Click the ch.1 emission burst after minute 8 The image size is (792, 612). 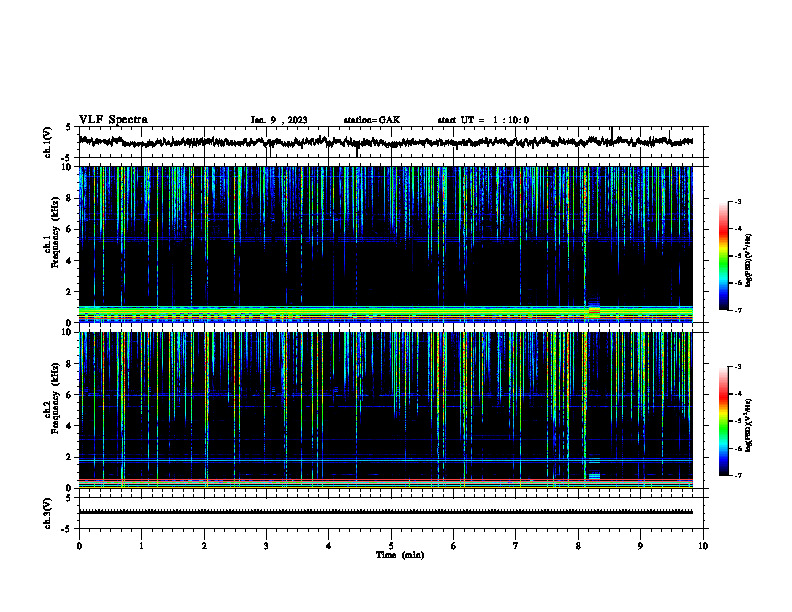click(x=594, y=308)
